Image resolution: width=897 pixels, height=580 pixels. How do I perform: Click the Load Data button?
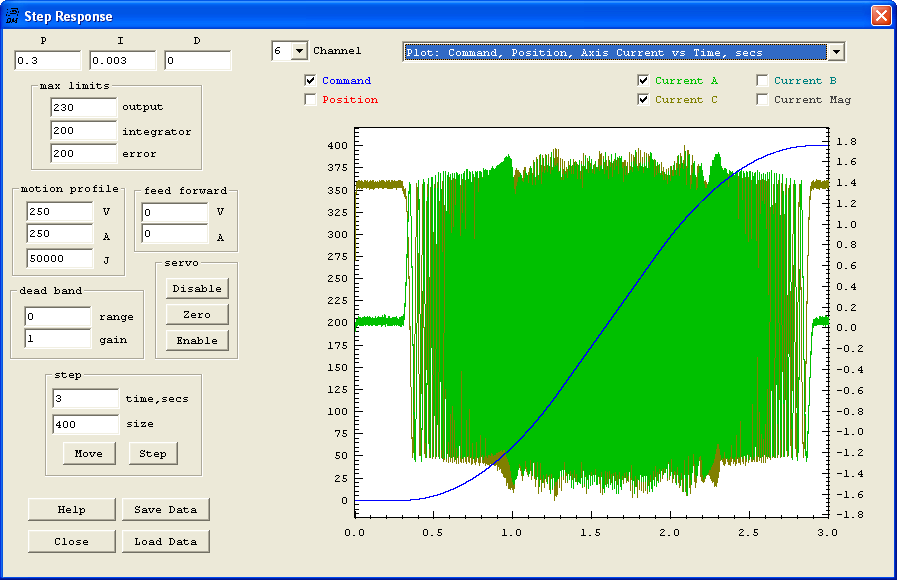click(x=167, y=542)
